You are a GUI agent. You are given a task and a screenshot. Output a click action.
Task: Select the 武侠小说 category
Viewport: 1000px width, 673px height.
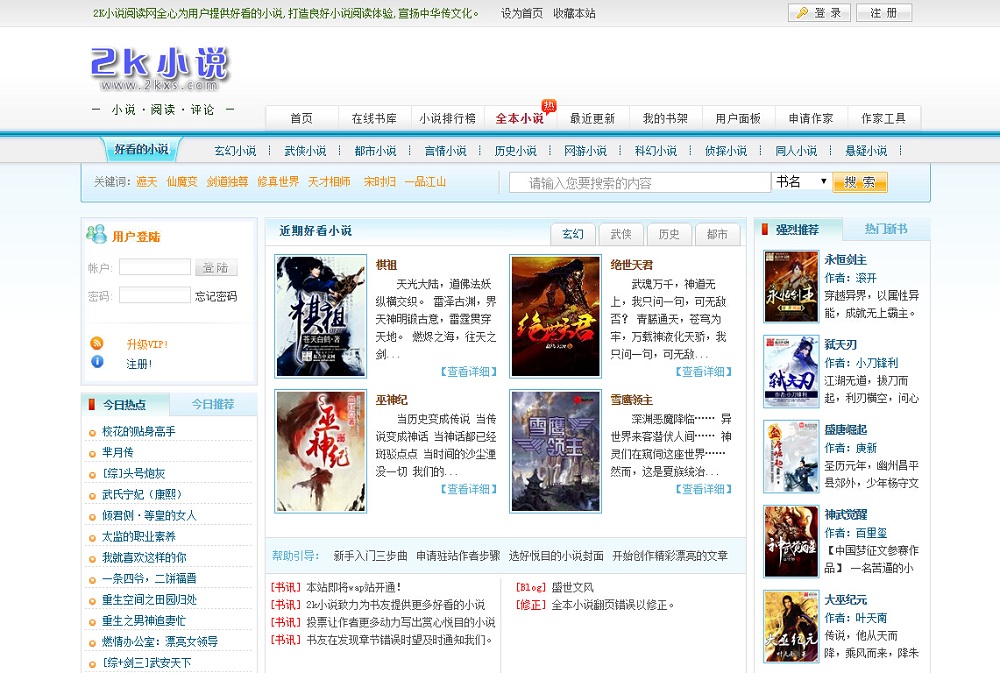coord(305,151)
